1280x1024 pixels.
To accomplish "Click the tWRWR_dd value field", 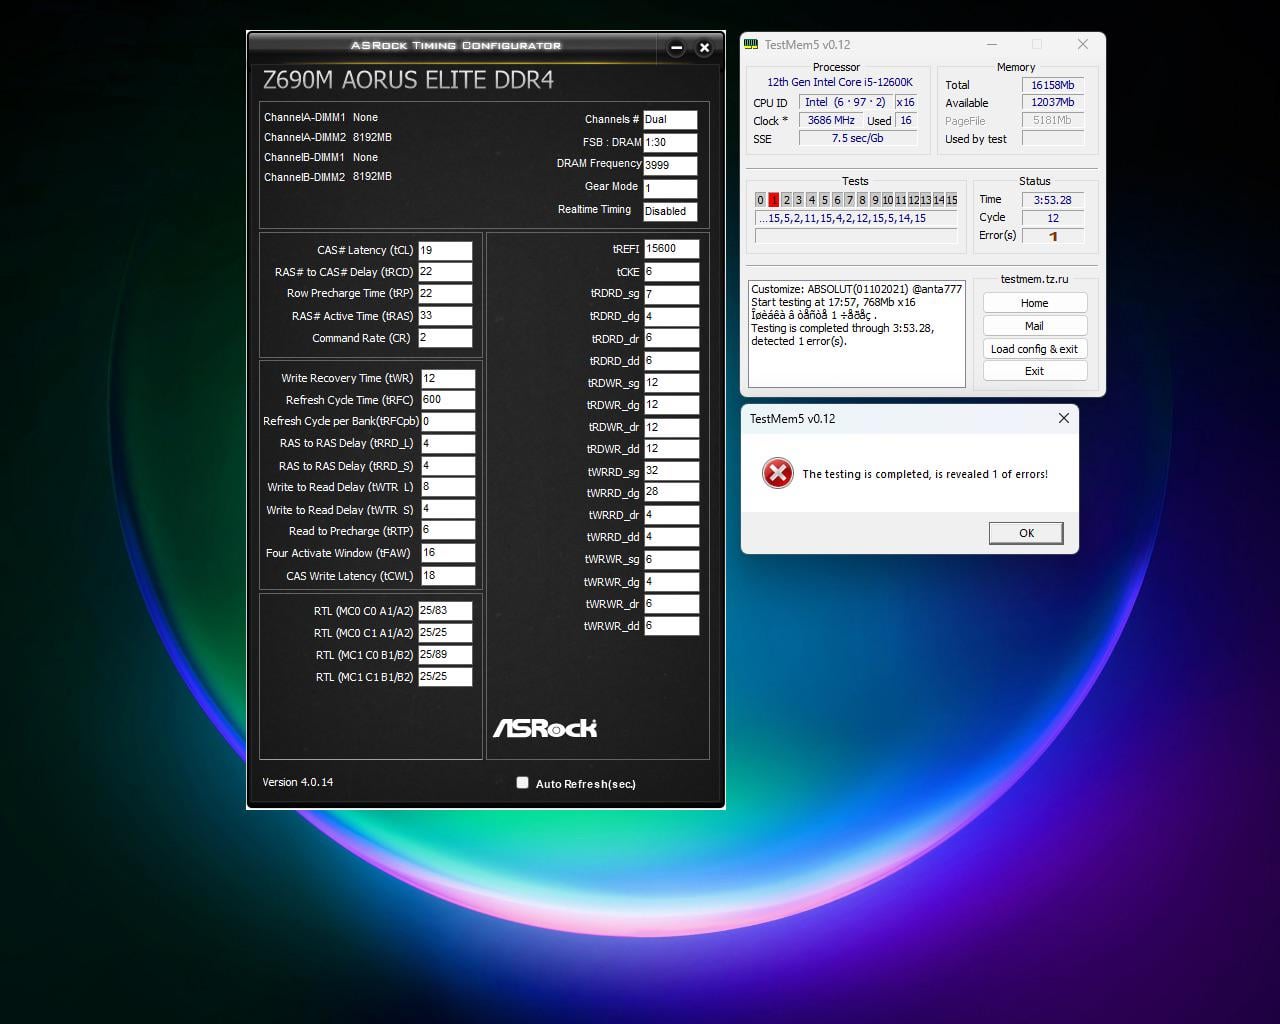I will pyautogui.click(x=672, y=626).
